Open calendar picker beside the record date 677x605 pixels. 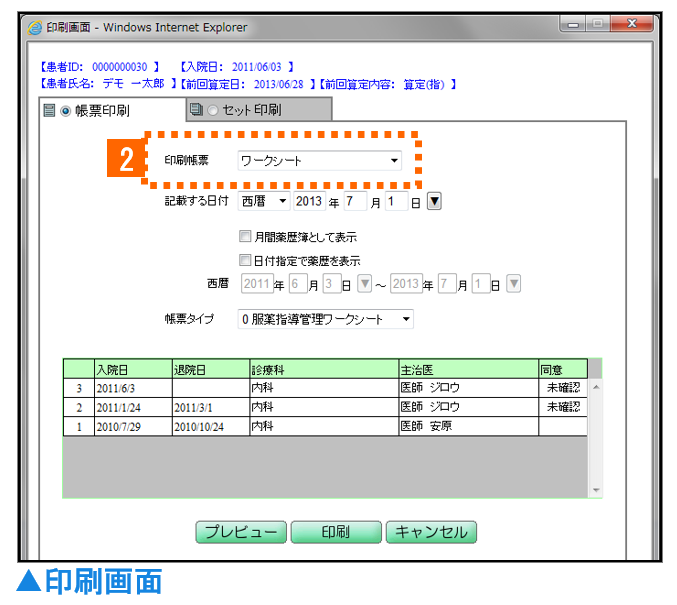click(434, 202)
